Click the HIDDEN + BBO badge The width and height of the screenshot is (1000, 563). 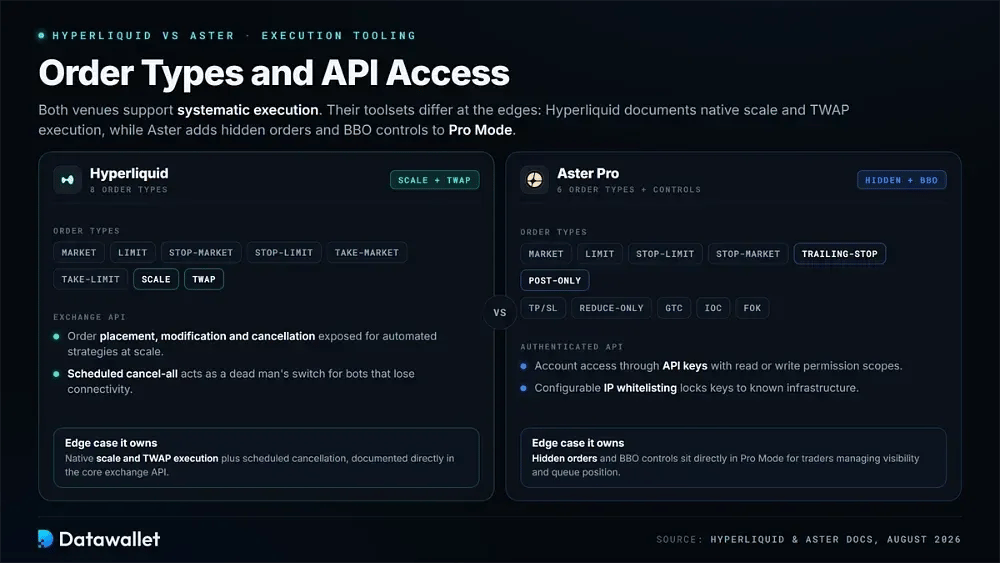[901, 180]
